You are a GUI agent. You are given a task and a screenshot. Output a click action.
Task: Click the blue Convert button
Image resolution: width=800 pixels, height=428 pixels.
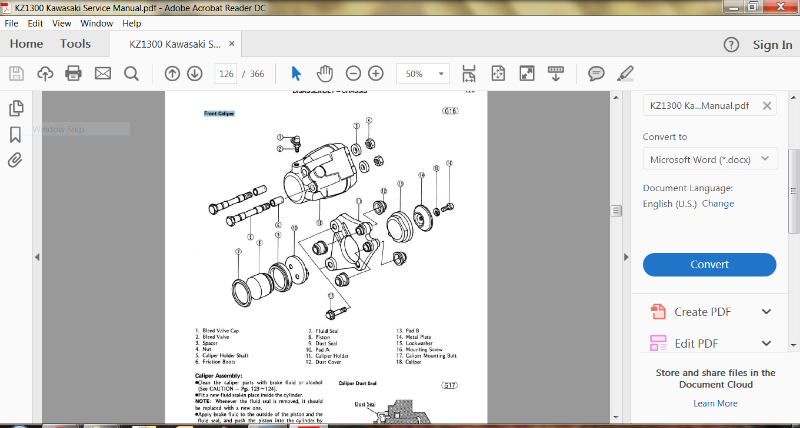[709, 264]
